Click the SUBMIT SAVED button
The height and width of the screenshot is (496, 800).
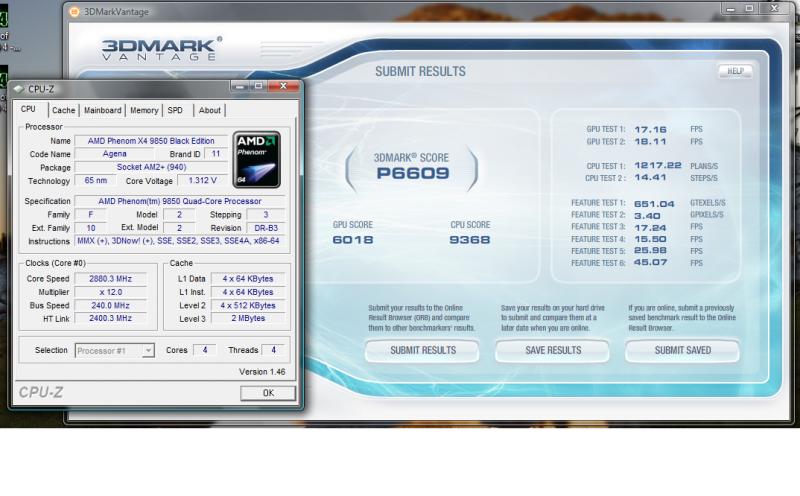coord(683,351)
